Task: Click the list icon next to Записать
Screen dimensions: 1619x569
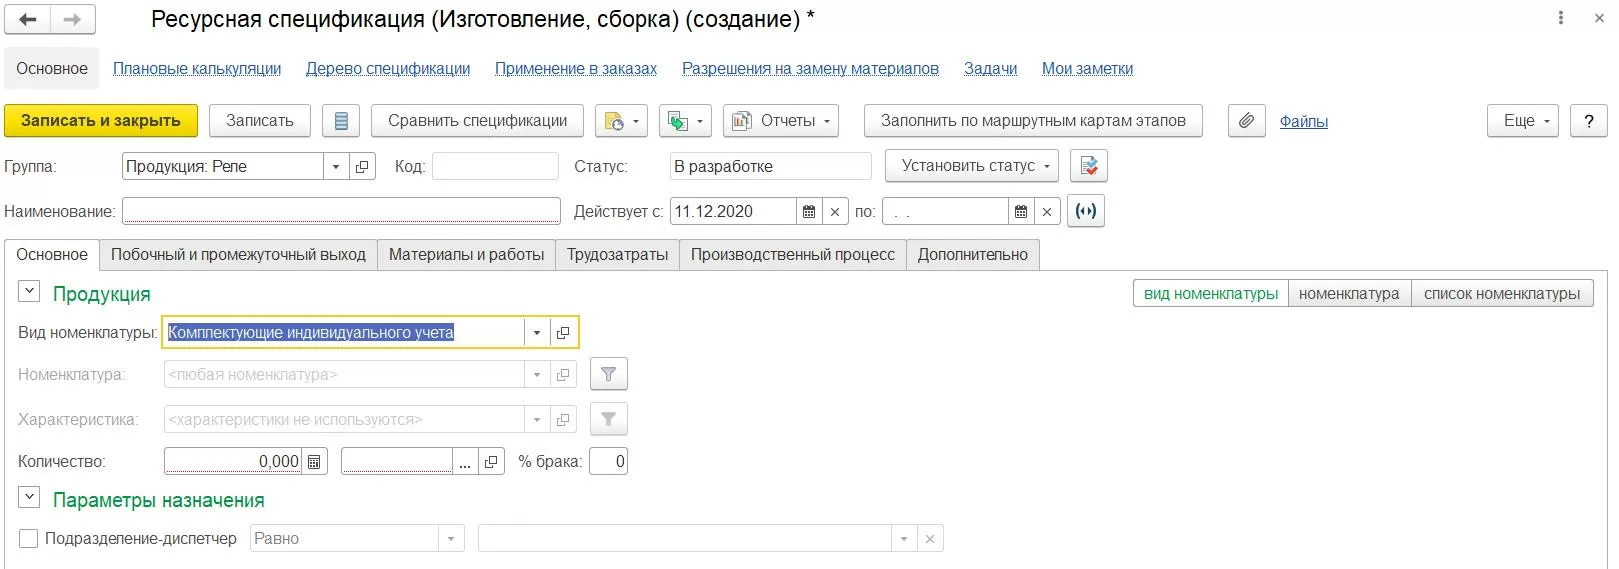Action: 341,121
